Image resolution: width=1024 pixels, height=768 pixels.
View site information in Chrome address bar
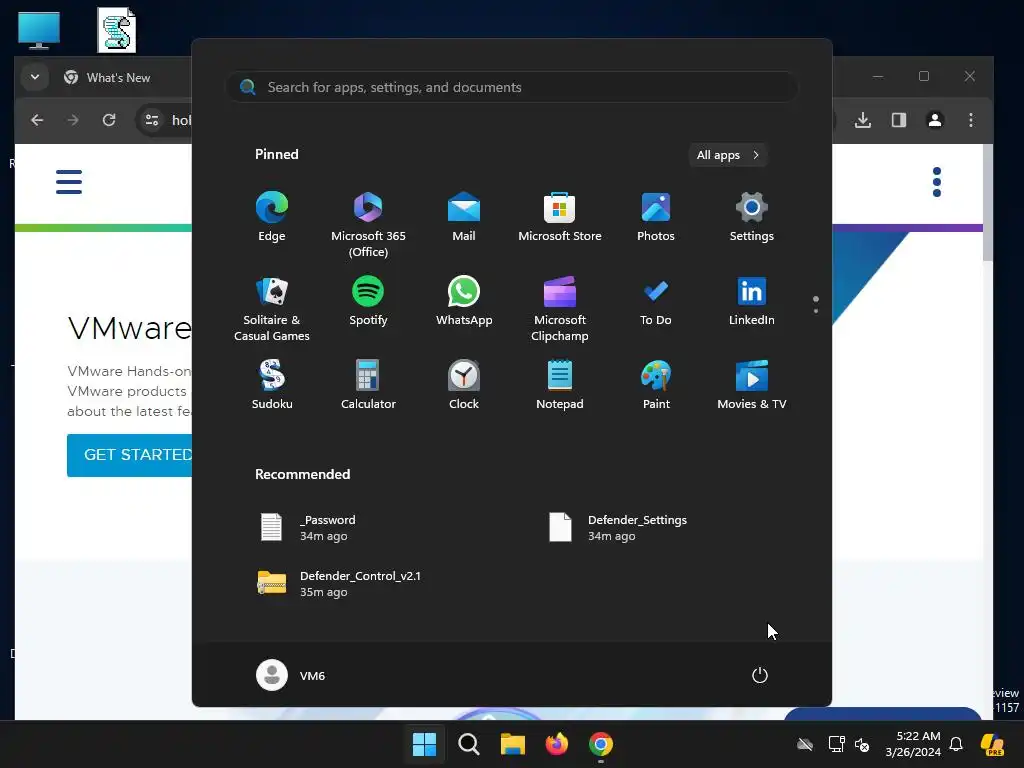point(152,120)
